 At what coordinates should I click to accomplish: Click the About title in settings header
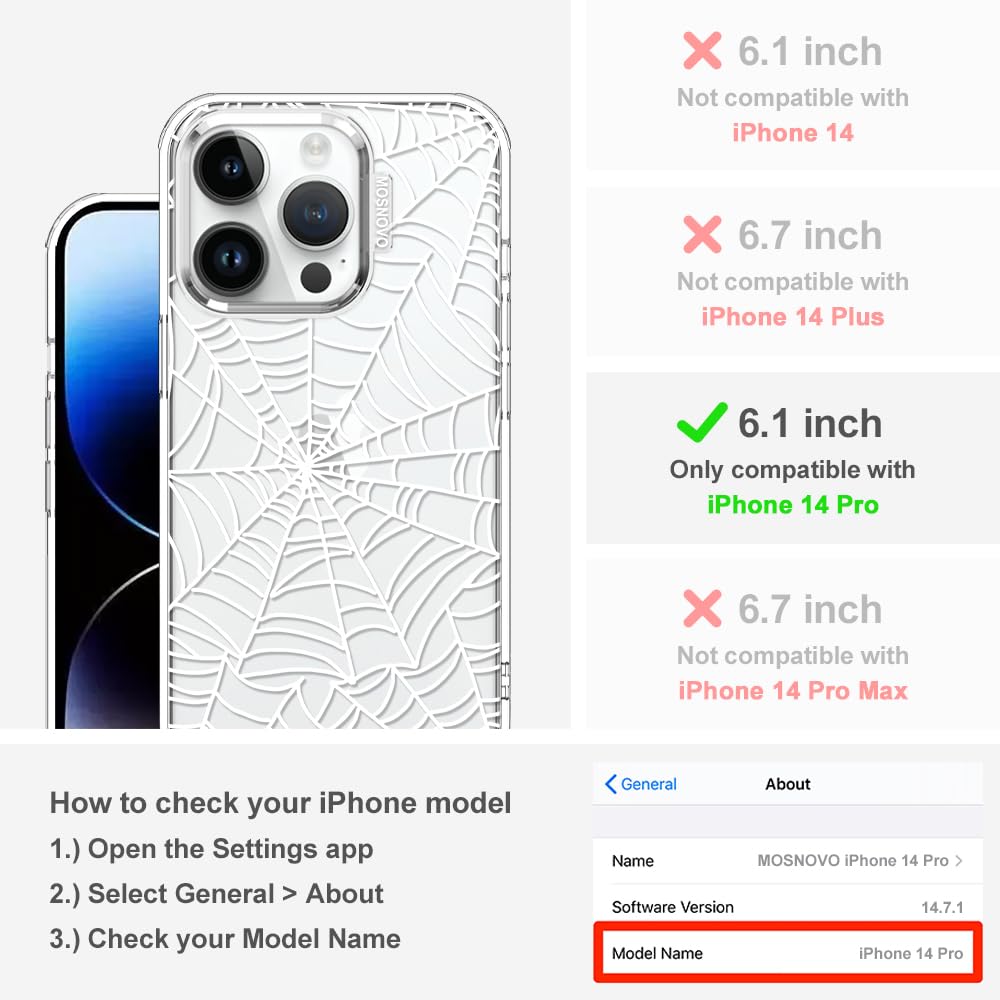(788, 784)
